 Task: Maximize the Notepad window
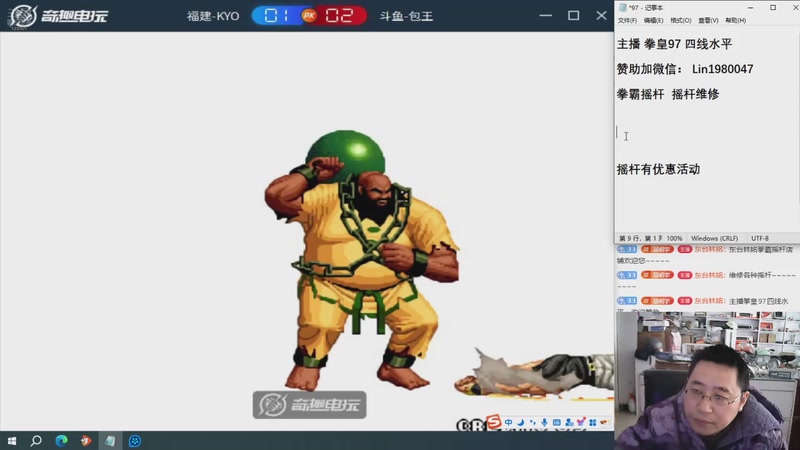773,8
